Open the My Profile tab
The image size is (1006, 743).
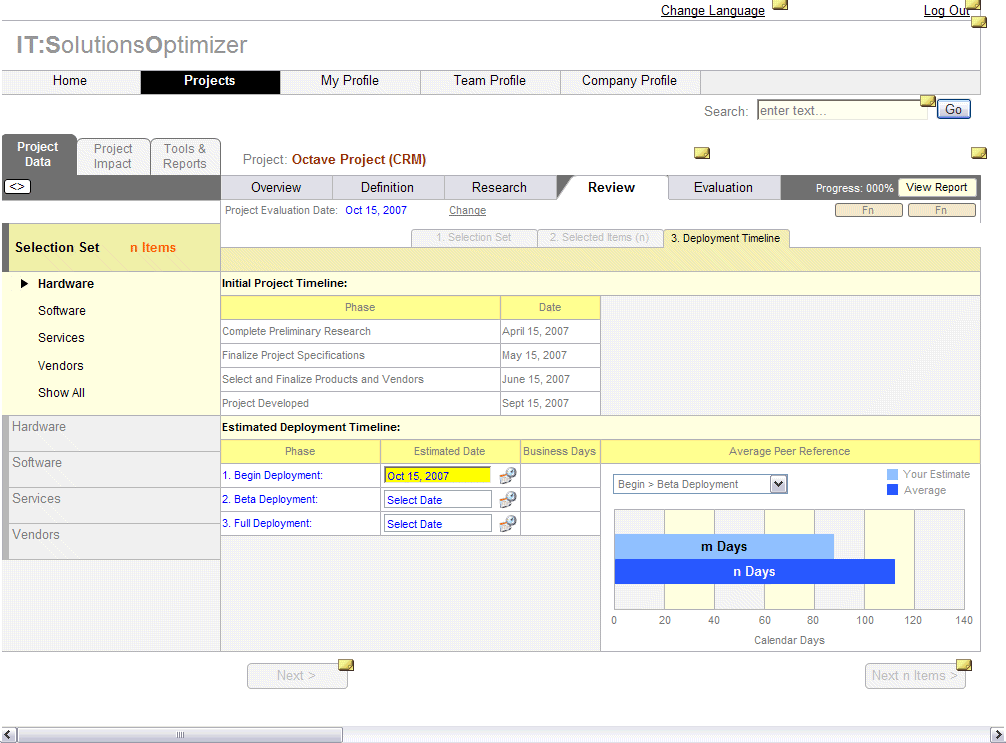(x=350, y=81)
